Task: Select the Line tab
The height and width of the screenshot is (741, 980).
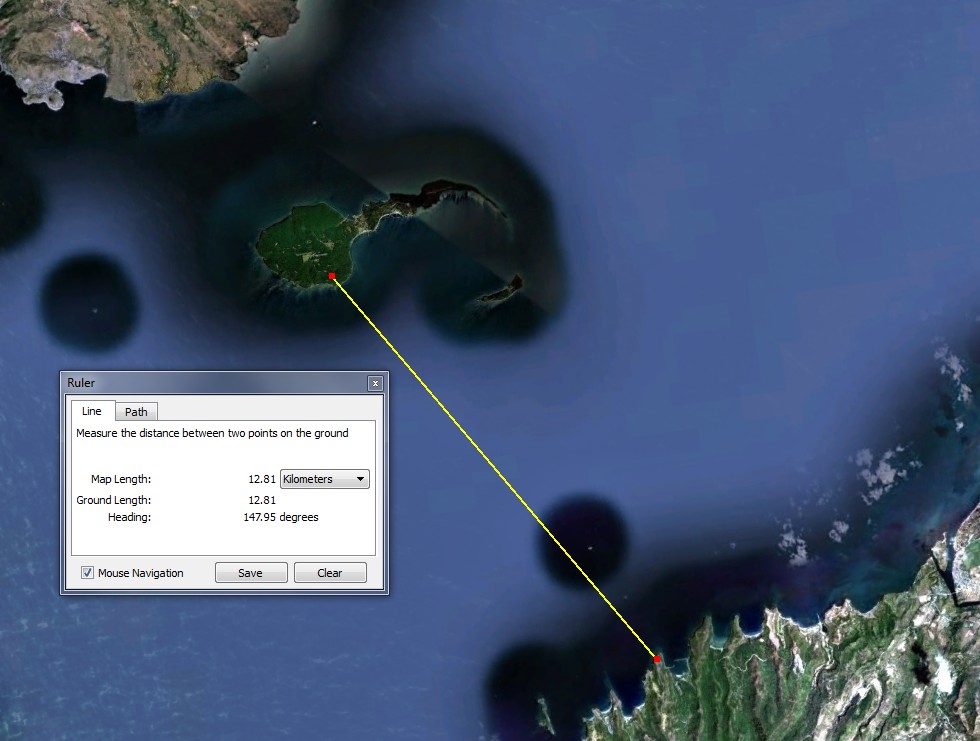Action: 92,410
